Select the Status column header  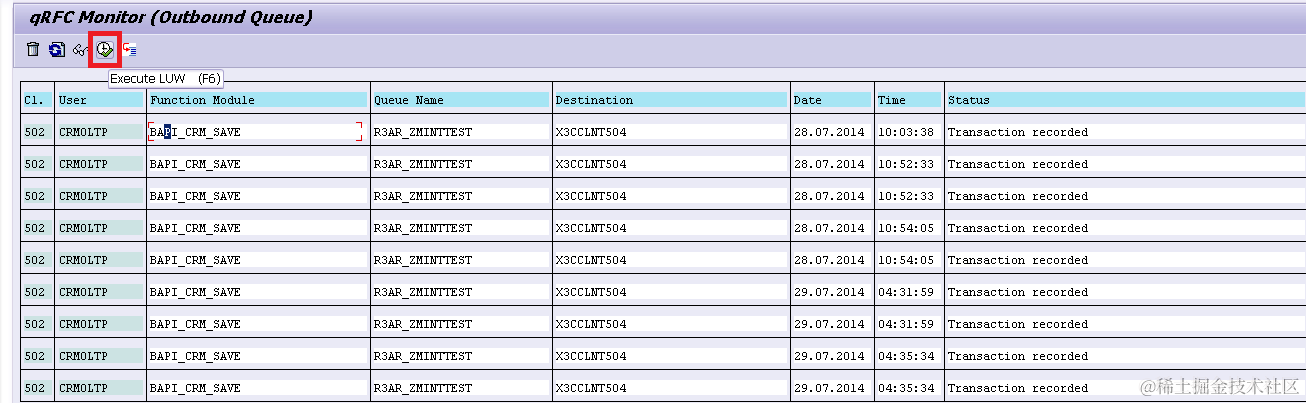click(1124, 100)
